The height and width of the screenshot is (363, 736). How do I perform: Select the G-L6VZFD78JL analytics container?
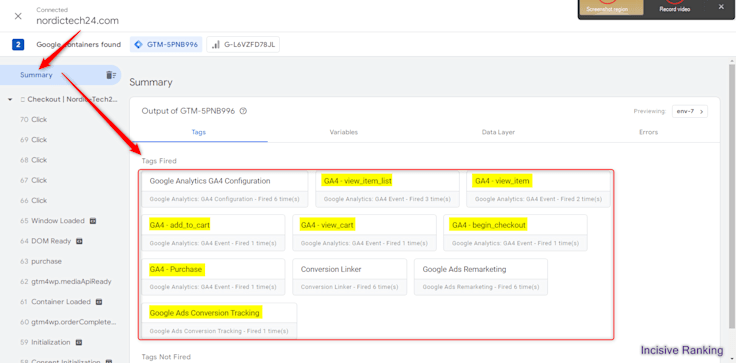coord(243,45)
